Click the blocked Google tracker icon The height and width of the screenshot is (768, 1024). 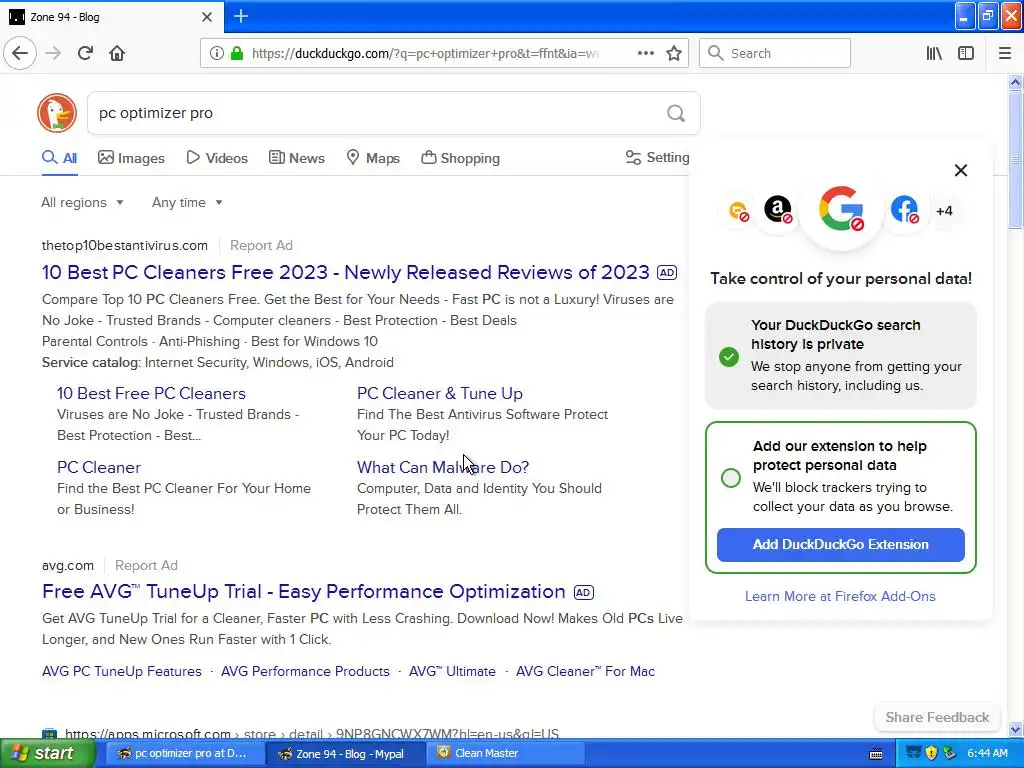pyautogui.click(x=841, y=209)
